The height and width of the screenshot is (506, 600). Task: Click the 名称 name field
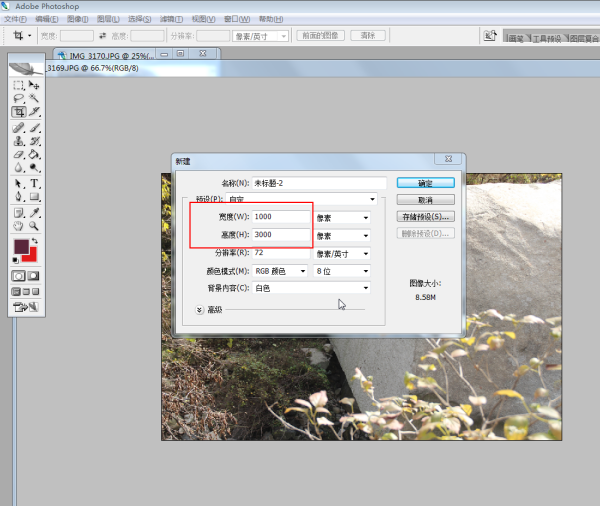[x=319, y=183]
